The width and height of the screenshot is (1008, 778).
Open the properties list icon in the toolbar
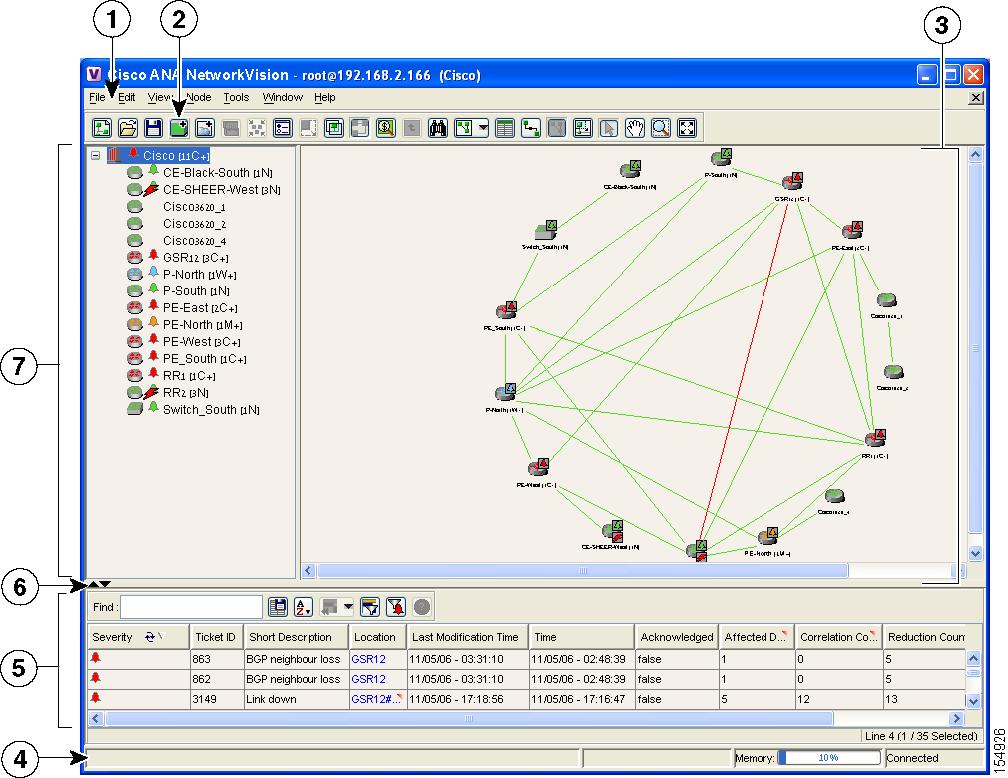(282, 128)
